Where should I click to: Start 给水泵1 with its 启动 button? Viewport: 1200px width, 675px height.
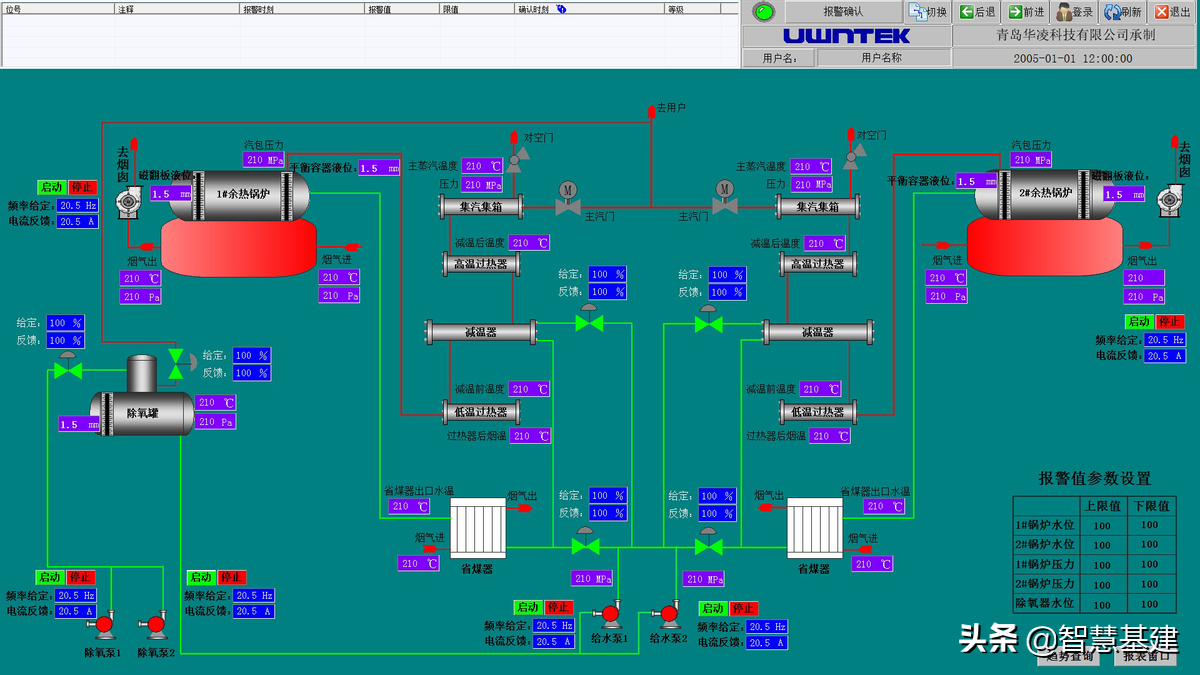(x=527, y=607)
